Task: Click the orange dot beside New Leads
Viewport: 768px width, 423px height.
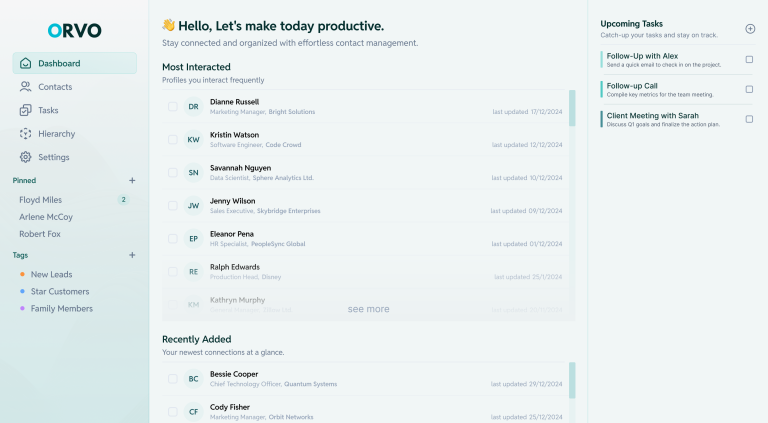Action: pyautogui.click(x=22, y=274)
